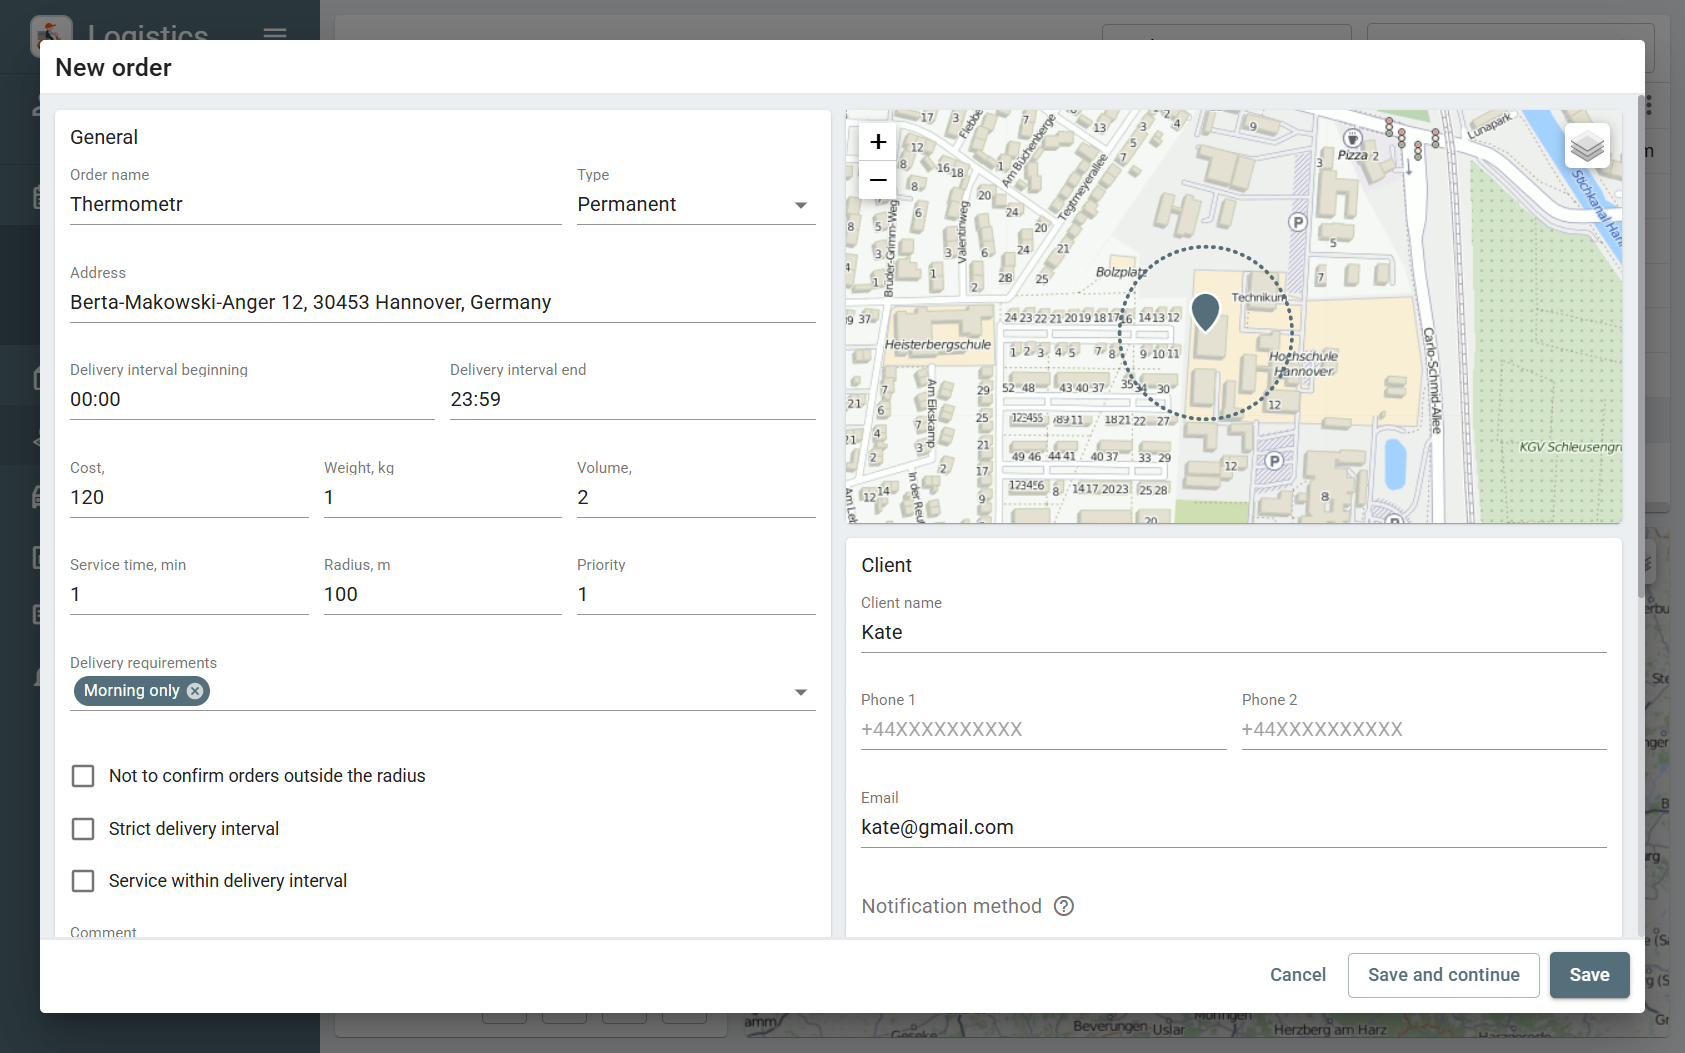Click the Morning only chip label
Image resolution: width=1685 pixels, height=1053 pixels.
(x=132, y=691)
